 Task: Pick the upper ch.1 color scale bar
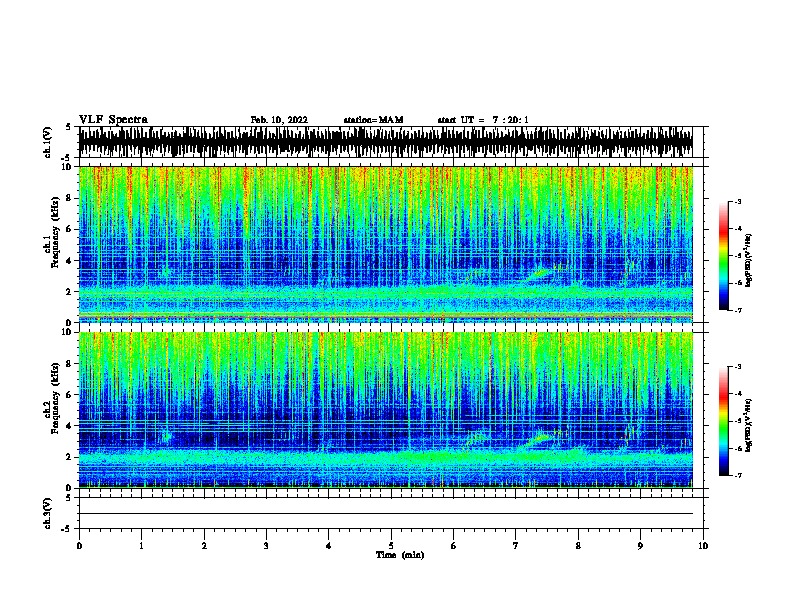[x=724, y=256]
